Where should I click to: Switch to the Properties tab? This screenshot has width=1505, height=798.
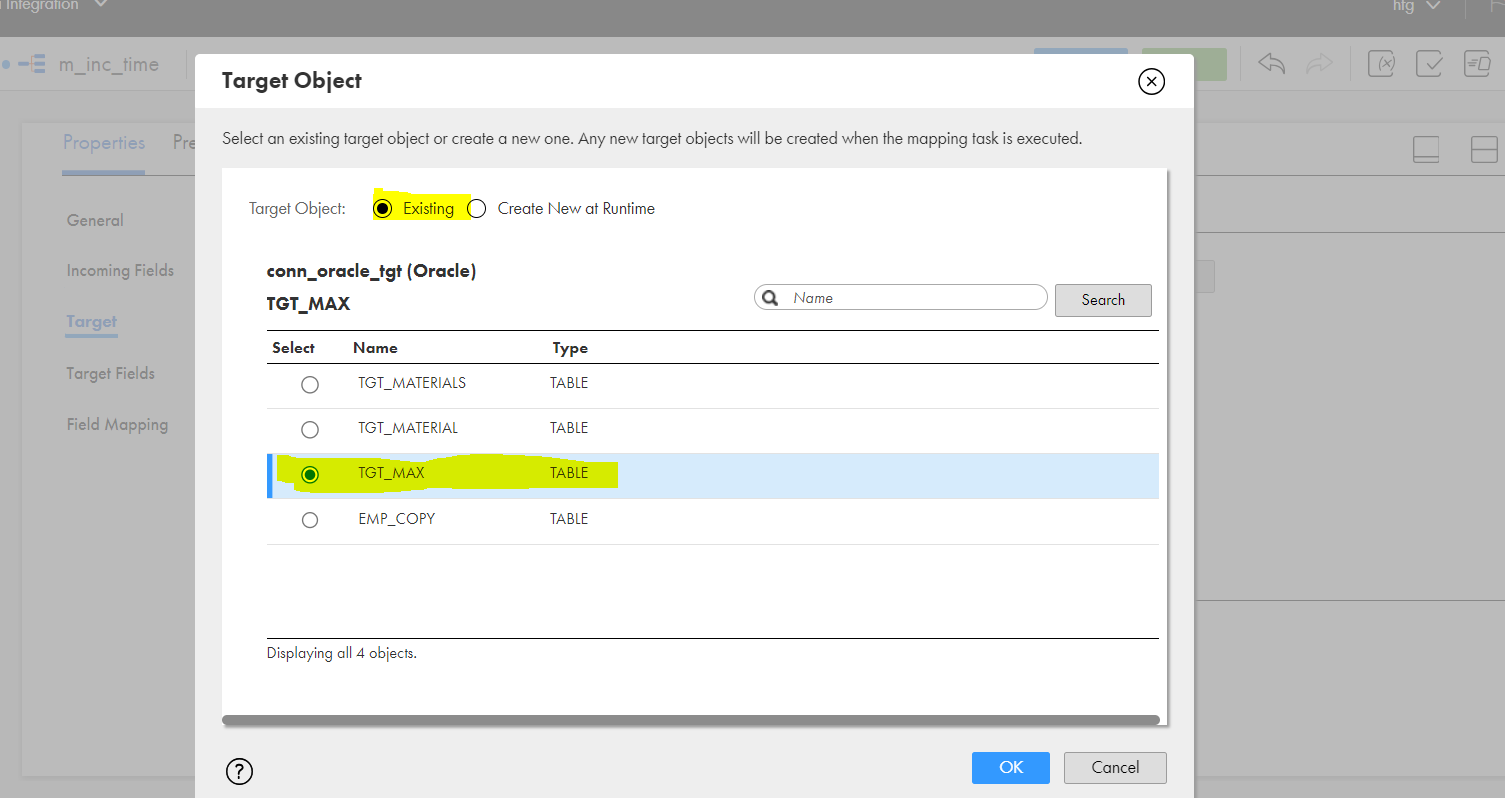[x=104, y=143]
